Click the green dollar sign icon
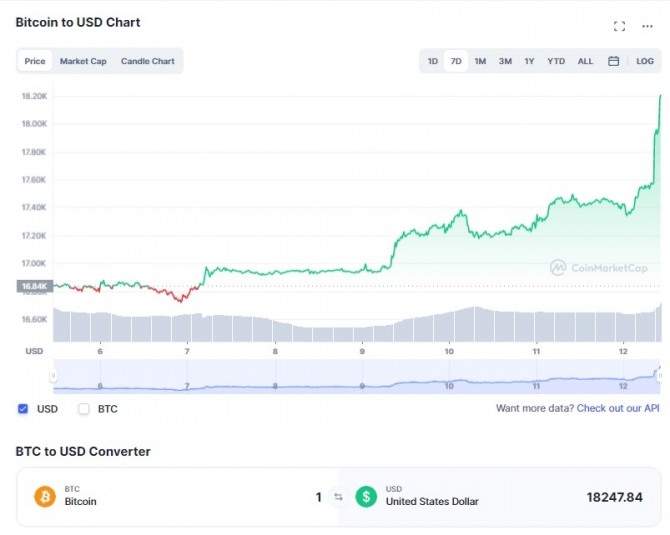The width and height of the screenshot is (670, 535). click(366, 497)
